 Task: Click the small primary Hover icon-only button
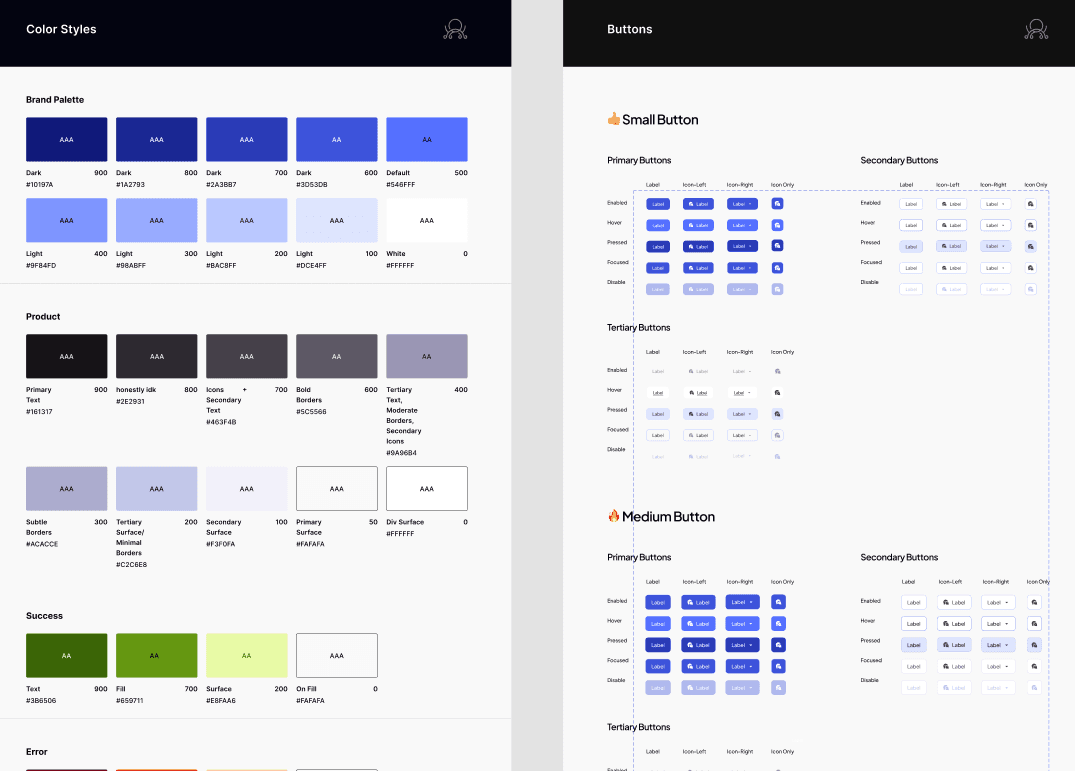(x=777, y=225)
